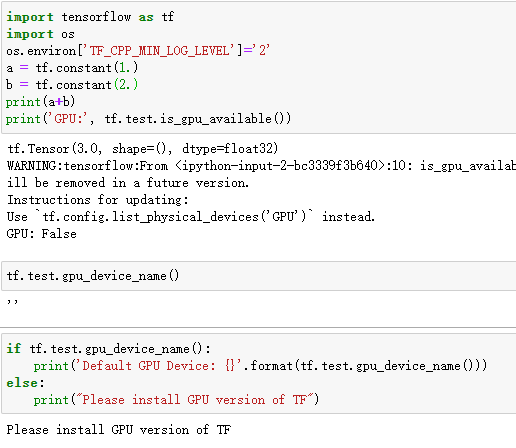Screen dimensions: 516x448
Task: Click the print "Please install GPU version" code line
Action: pyautogui.click(x=176, y=399)
